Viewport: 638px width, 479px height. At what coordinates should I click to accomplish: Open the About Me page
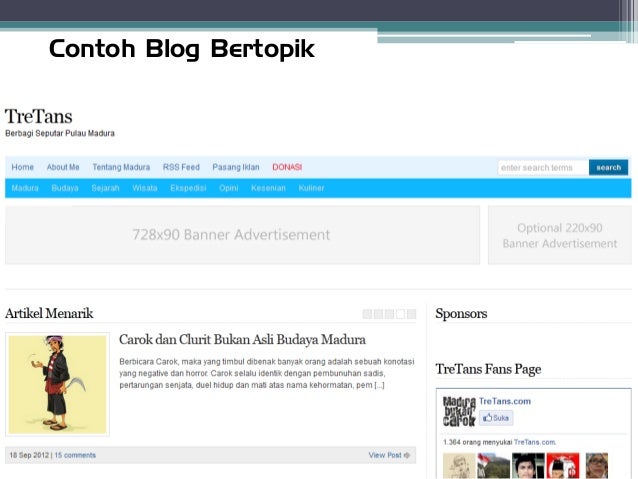click(x=63, y=167)
